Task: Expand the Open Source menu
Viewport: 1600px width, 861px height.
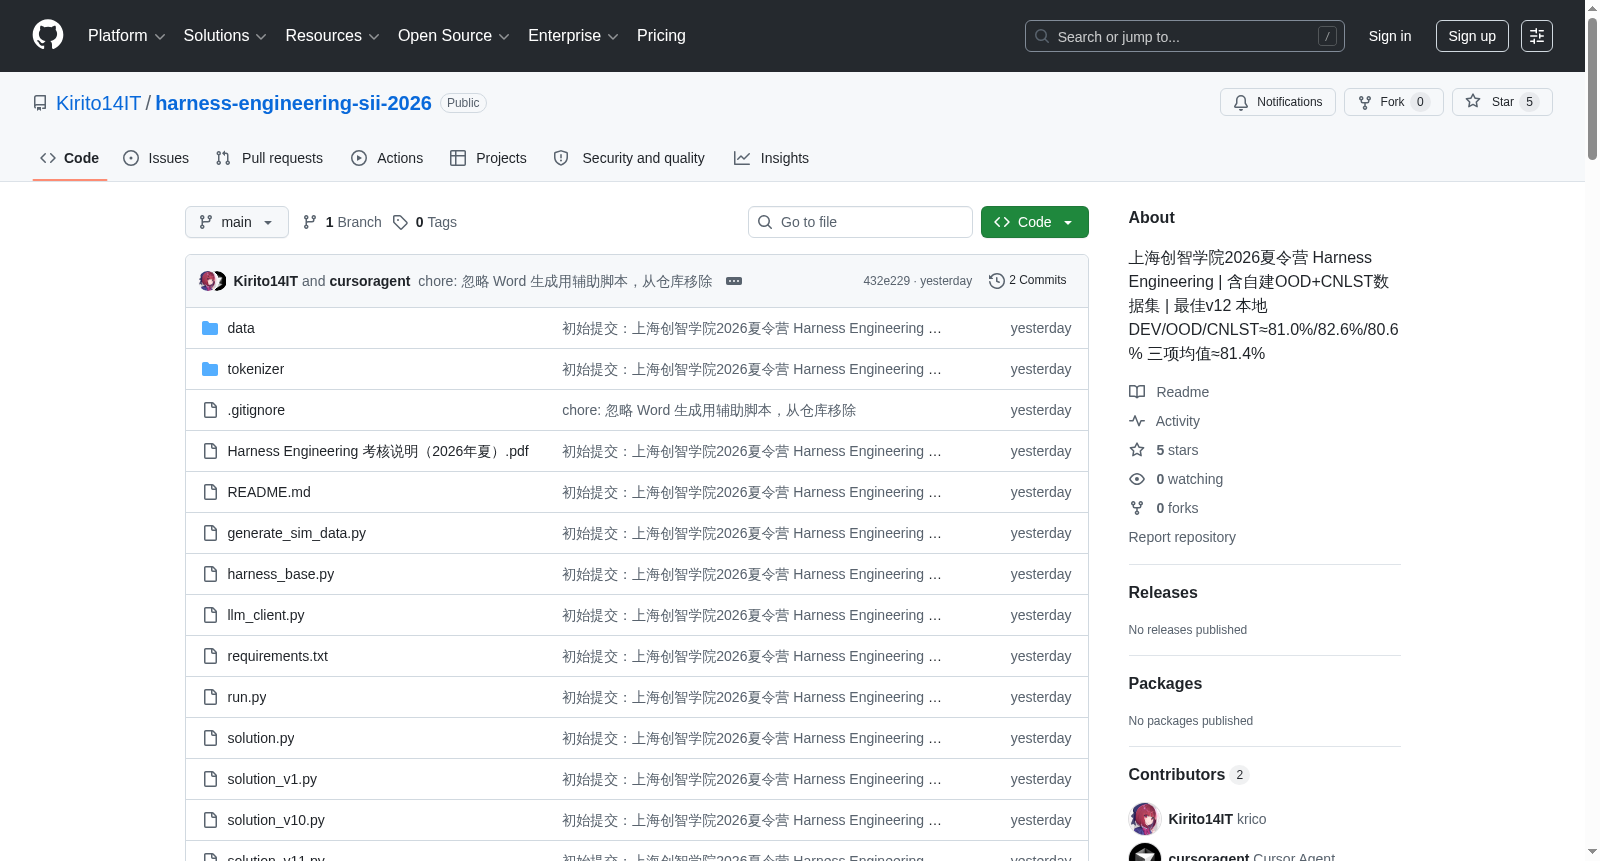Action: (x=454, y=36)
